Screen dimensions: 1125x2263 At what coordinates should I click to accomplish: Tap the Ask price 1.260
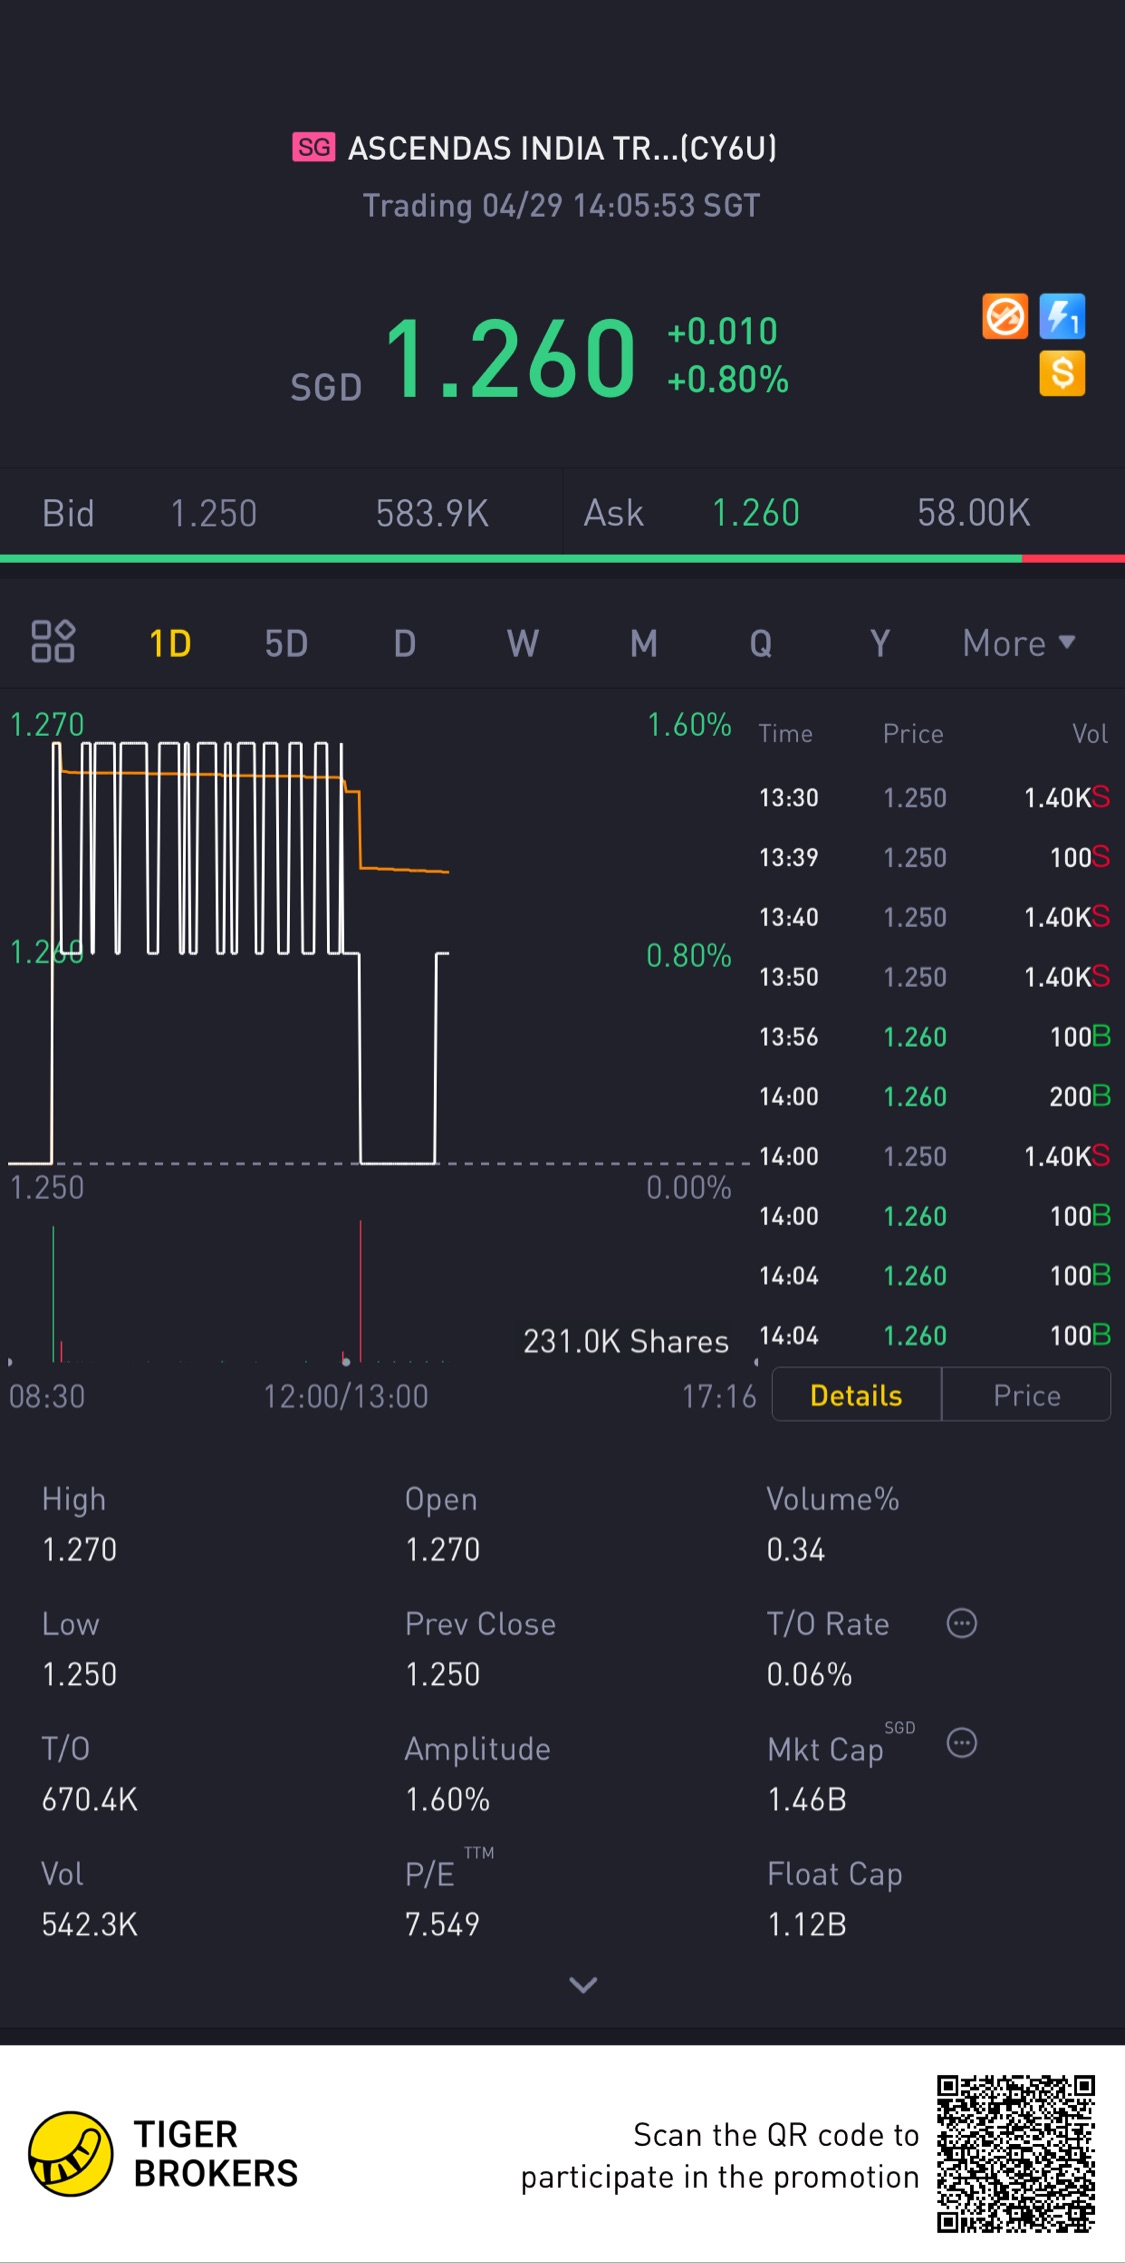coord(755,513)
